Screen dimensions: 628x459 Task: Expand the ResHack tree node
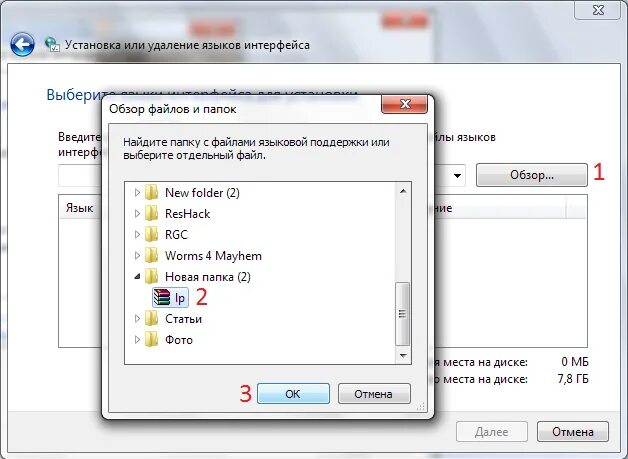click(137, 213)
